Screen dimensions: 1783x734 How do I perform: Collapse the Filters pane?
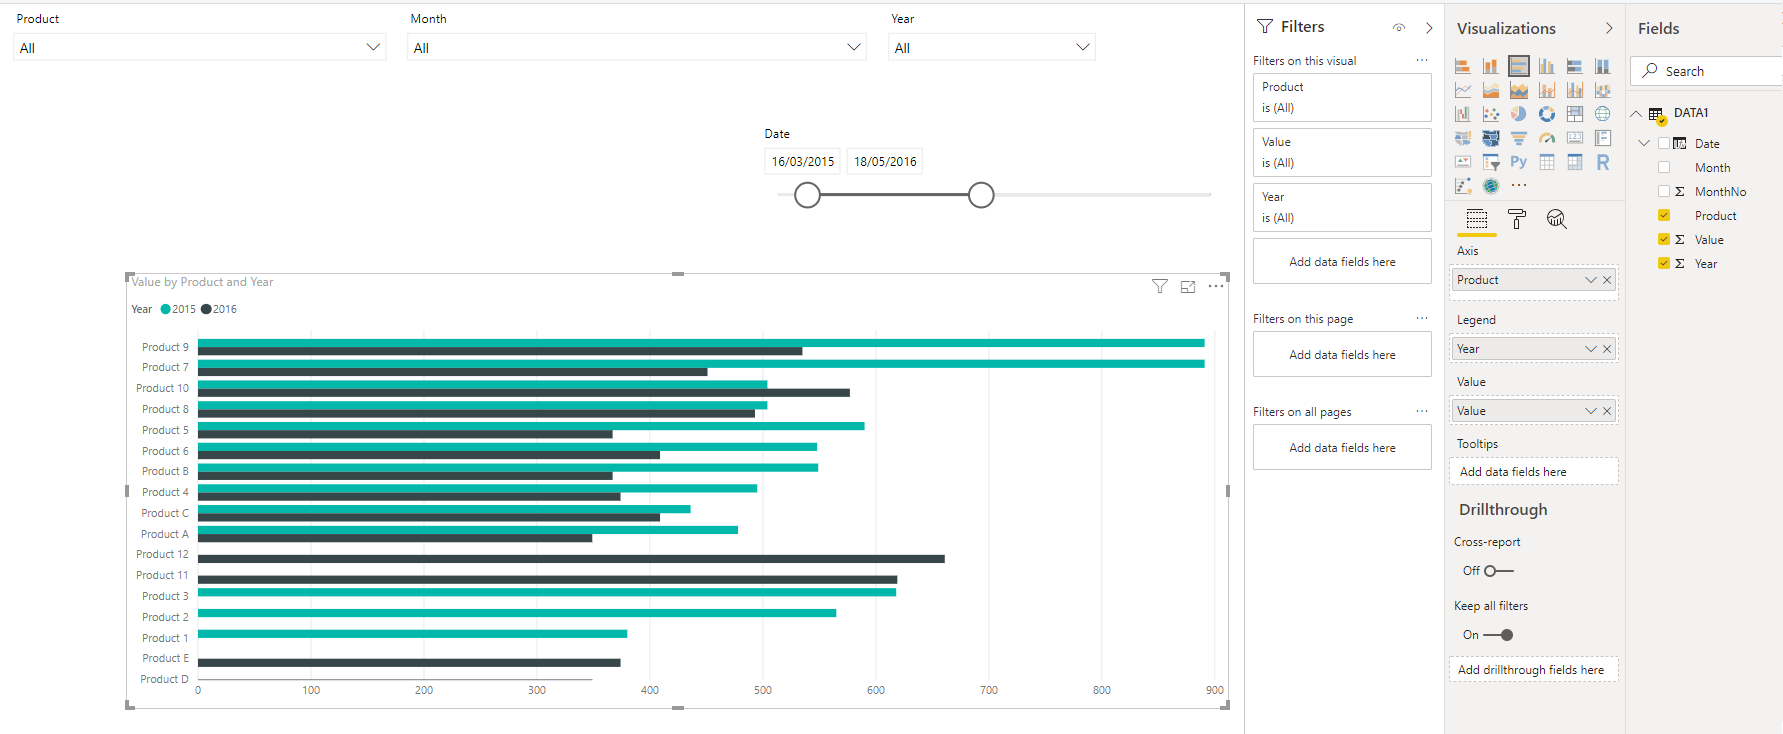click(x=1429, y=28)
